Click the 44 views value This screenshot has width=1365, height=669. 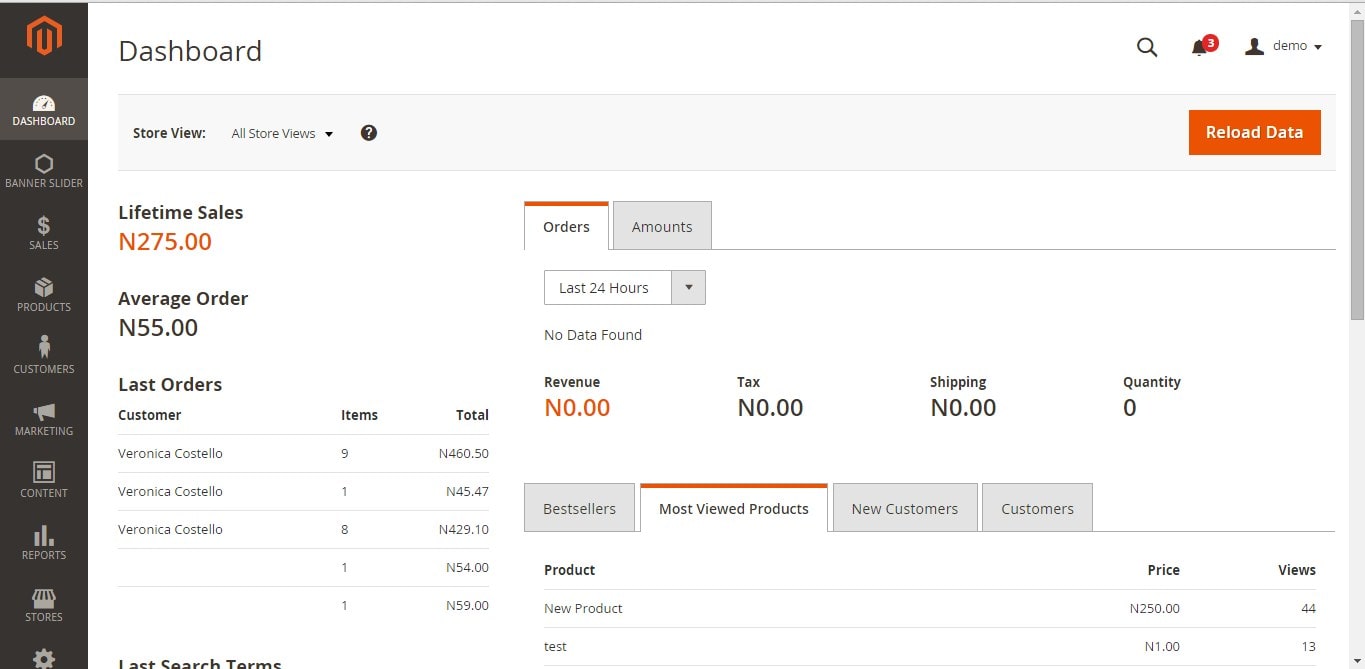tap(1308, 608)
